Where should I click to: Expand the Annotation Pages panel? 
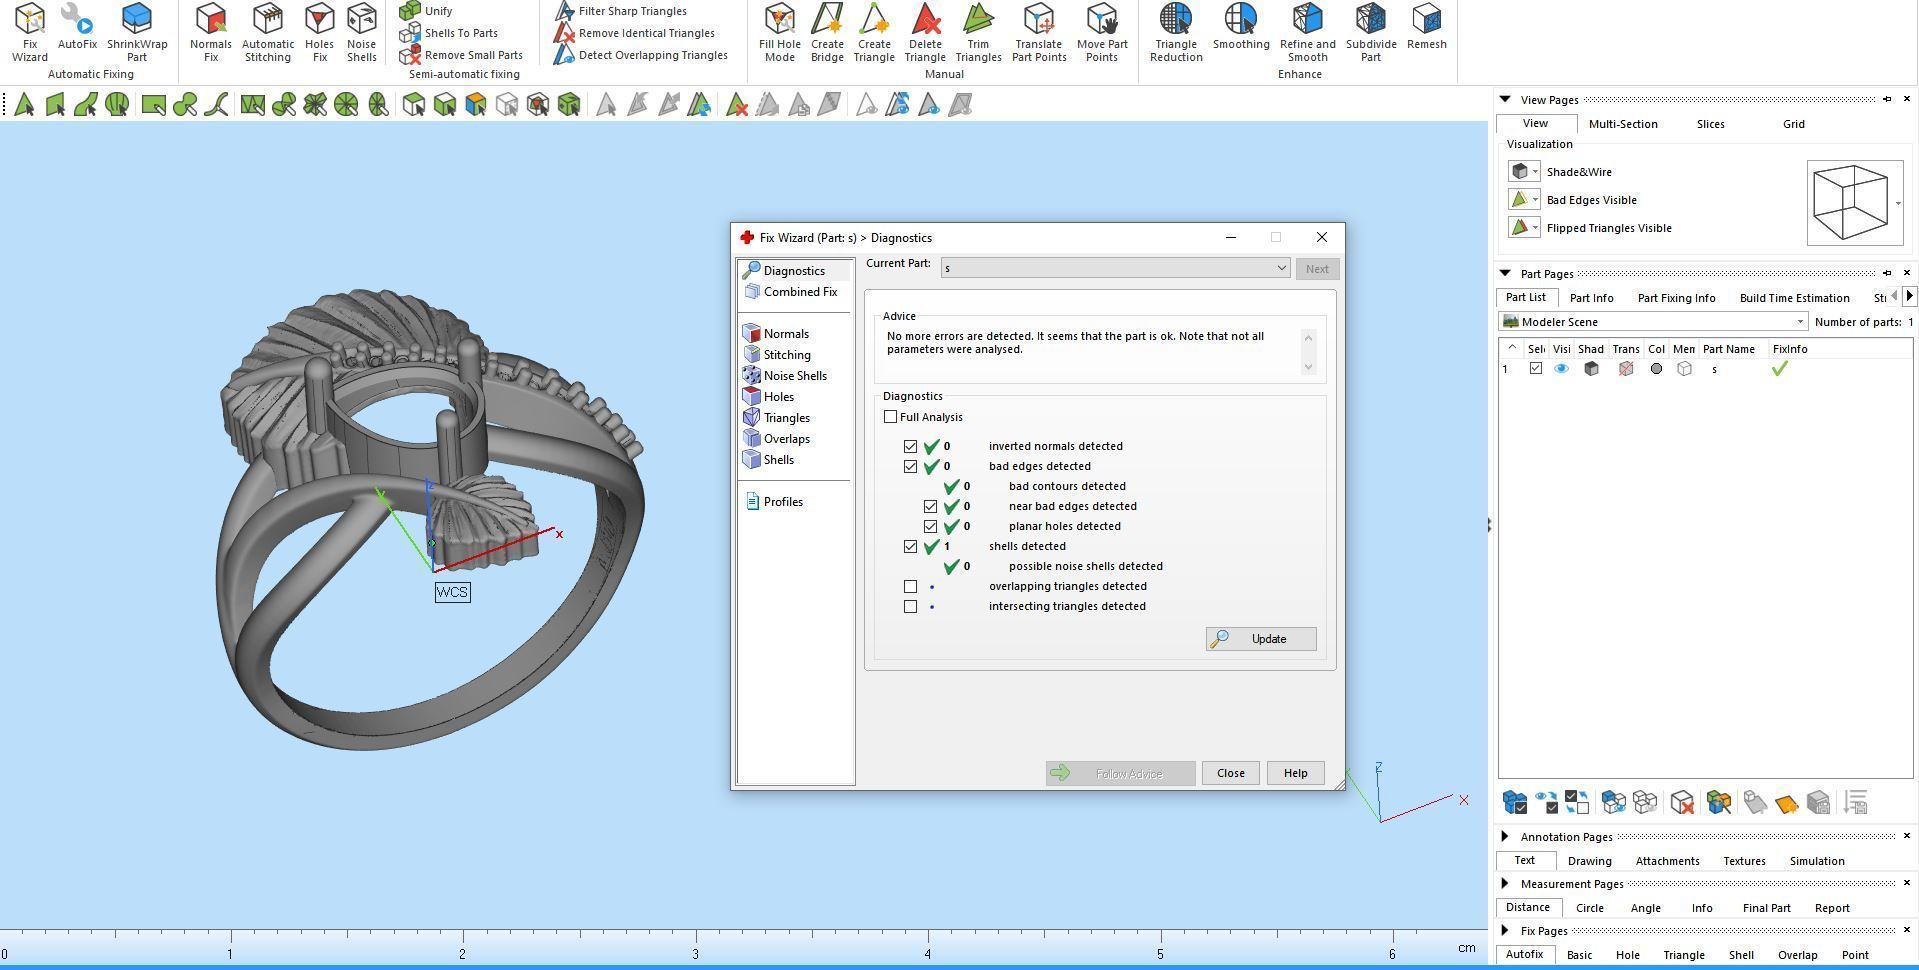pyautogui.click(x=1505, y=836)
